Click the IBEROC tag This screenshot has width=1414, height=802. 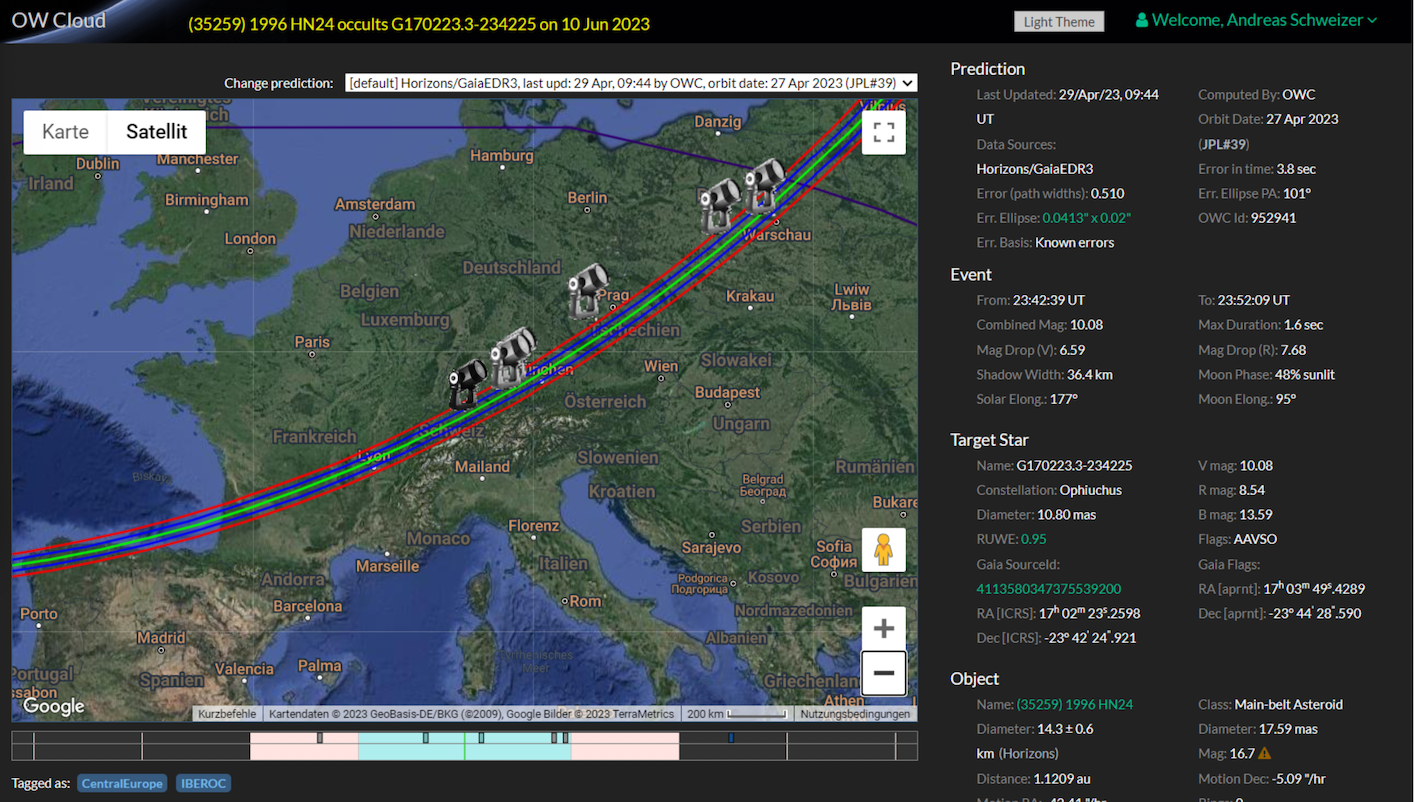(203, 783)
